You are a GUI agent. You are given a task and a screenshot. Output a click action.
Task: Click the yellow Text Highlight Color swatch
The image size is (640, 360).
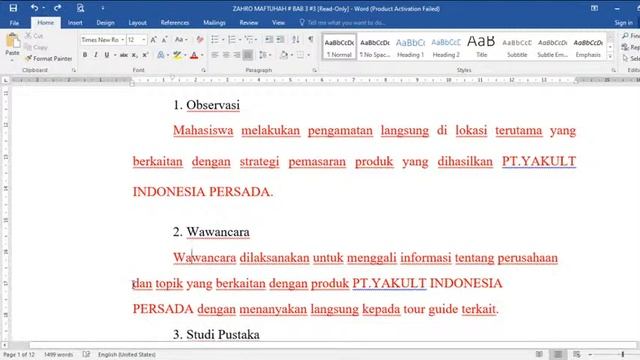(177, 55)
